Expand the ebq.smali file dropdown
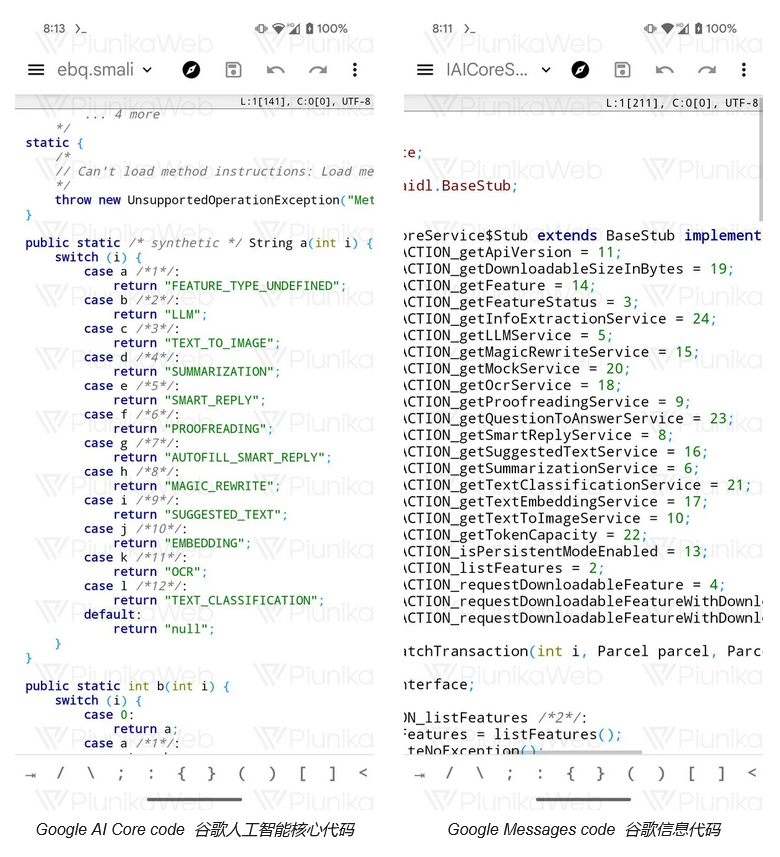Viewport: 780px width, 857px height. tap(147, 70)
